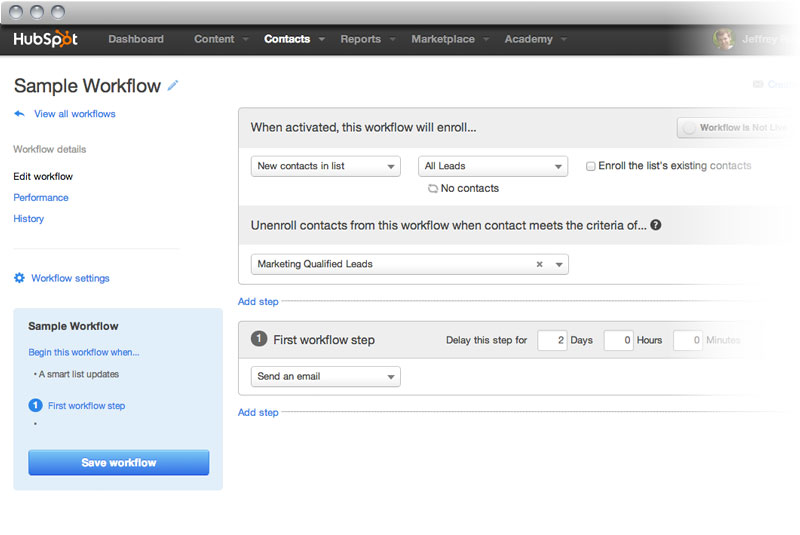Open the Contacts menu in the navbar
Viewport: 800px width, 535px height.
(287, 40)
